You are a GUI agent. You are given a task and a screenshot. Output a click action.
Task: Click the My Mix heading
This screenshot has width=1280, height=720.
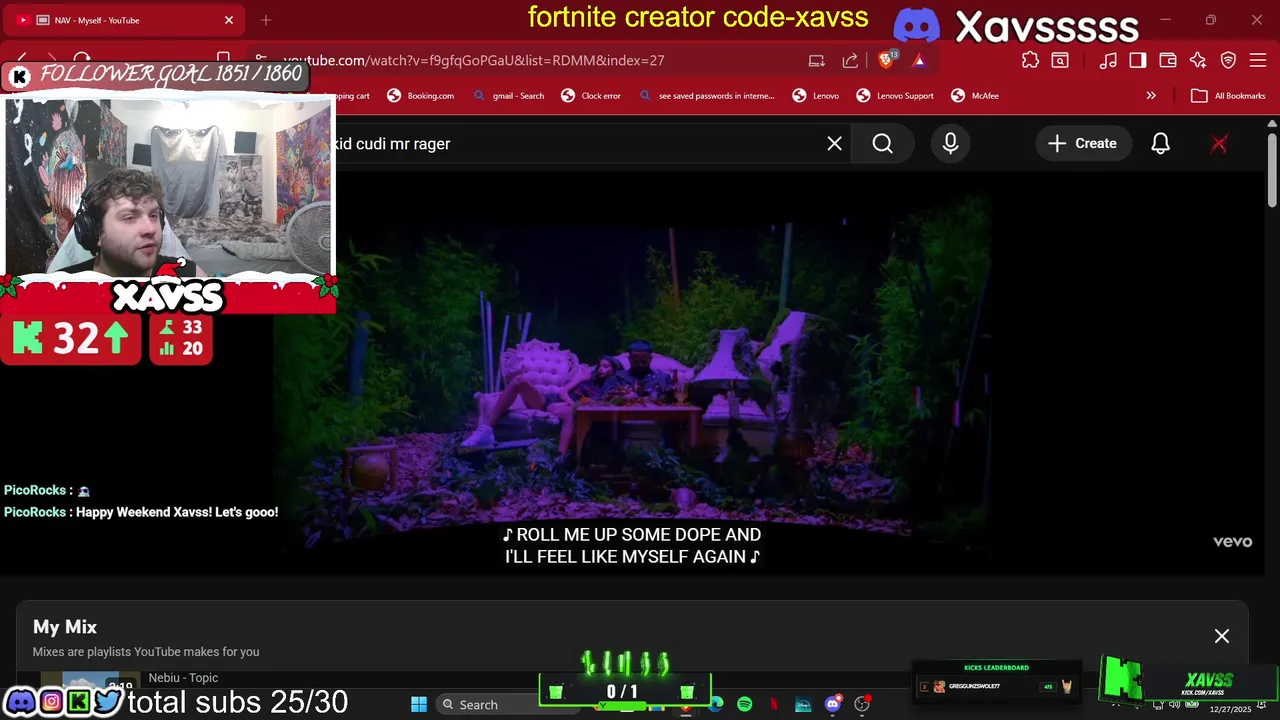coord(65,627)
